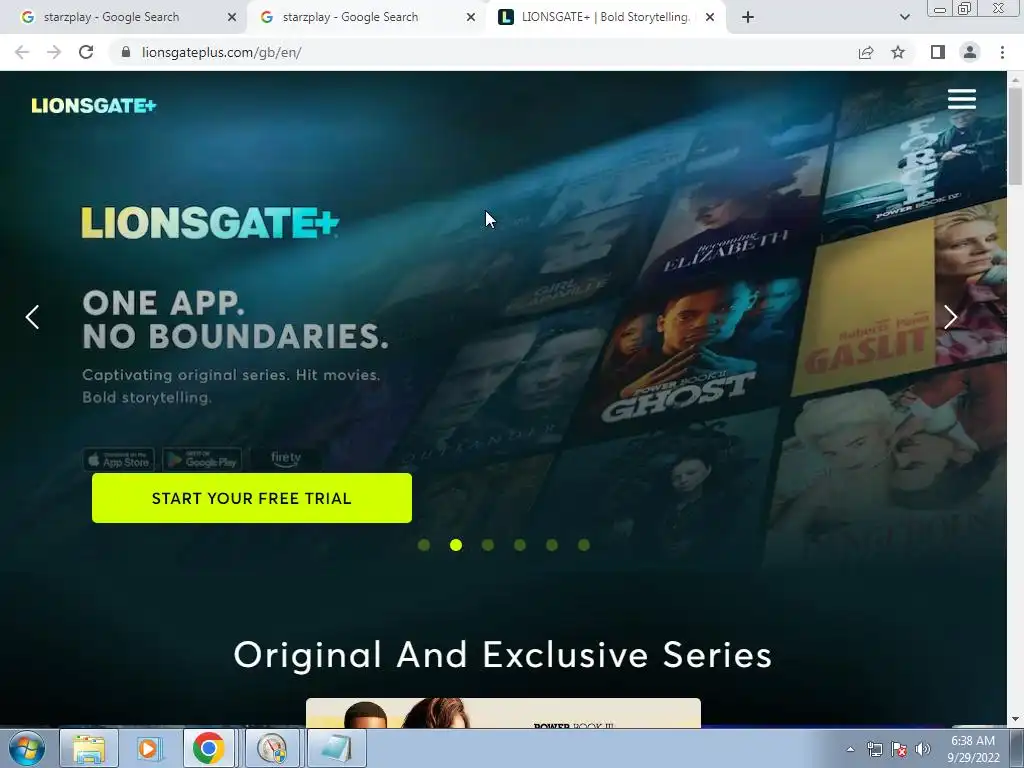
Task: Select third carousel dot indicator
Action: 488,545
